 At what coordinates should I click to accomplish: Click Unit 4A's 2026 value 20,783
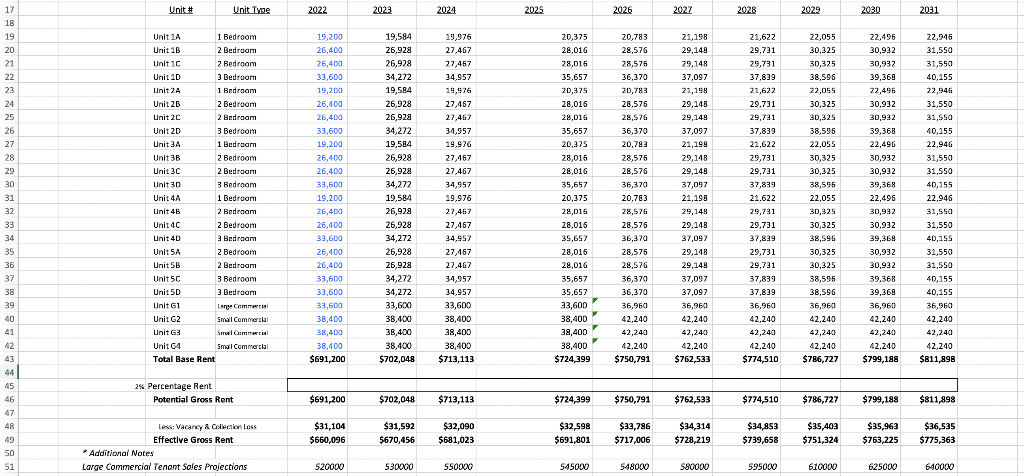(637, 198)
